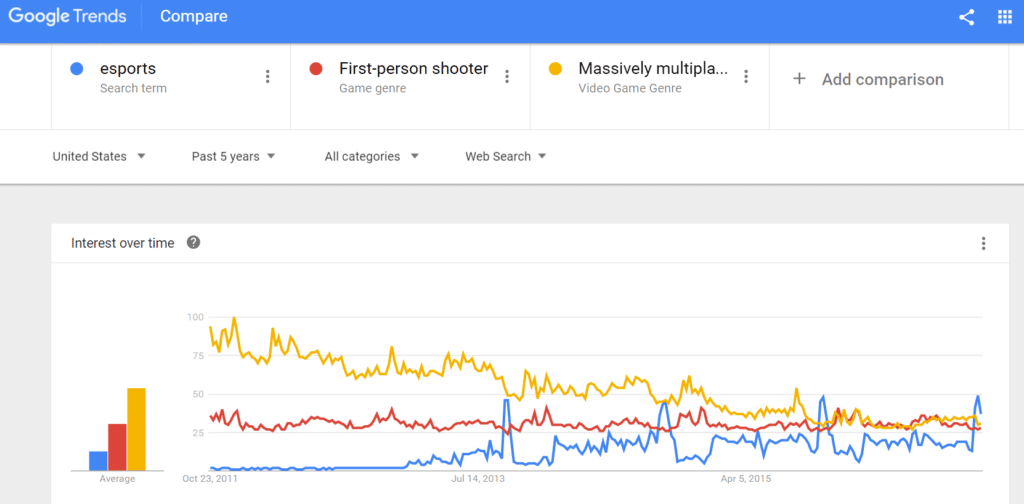Open the United States region dropdown
Image resolution: width=1024 pixels, height=504 pixels.
(x=99, y=157)
